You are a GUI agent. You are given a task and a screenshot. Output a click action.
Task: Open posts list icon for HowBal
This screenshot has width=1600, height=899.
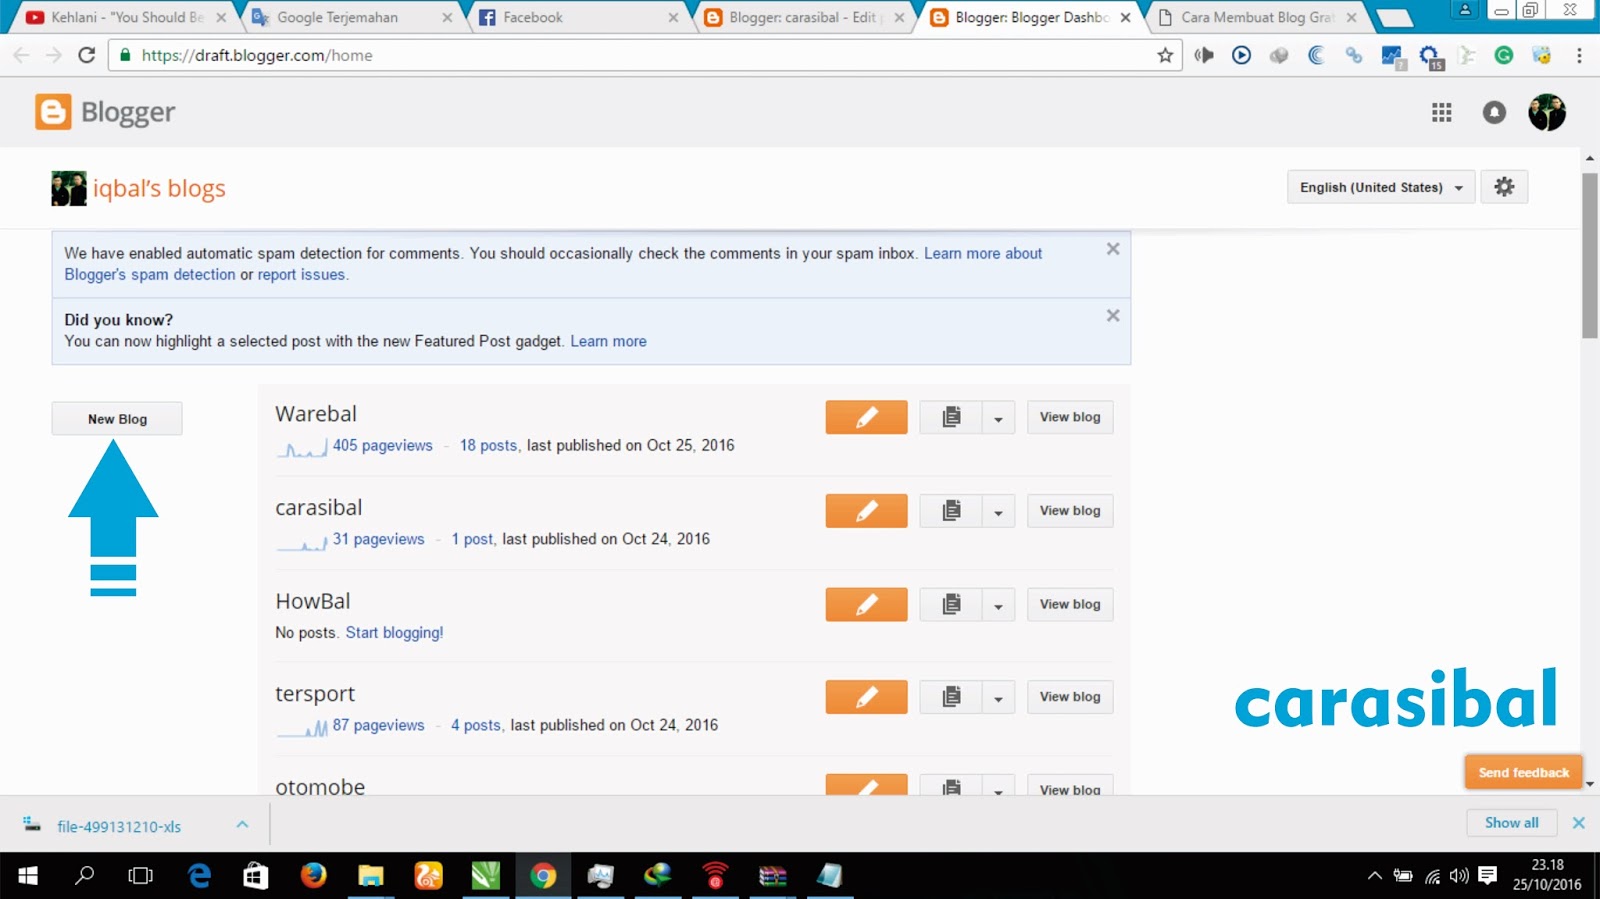[x=951, y=604]
